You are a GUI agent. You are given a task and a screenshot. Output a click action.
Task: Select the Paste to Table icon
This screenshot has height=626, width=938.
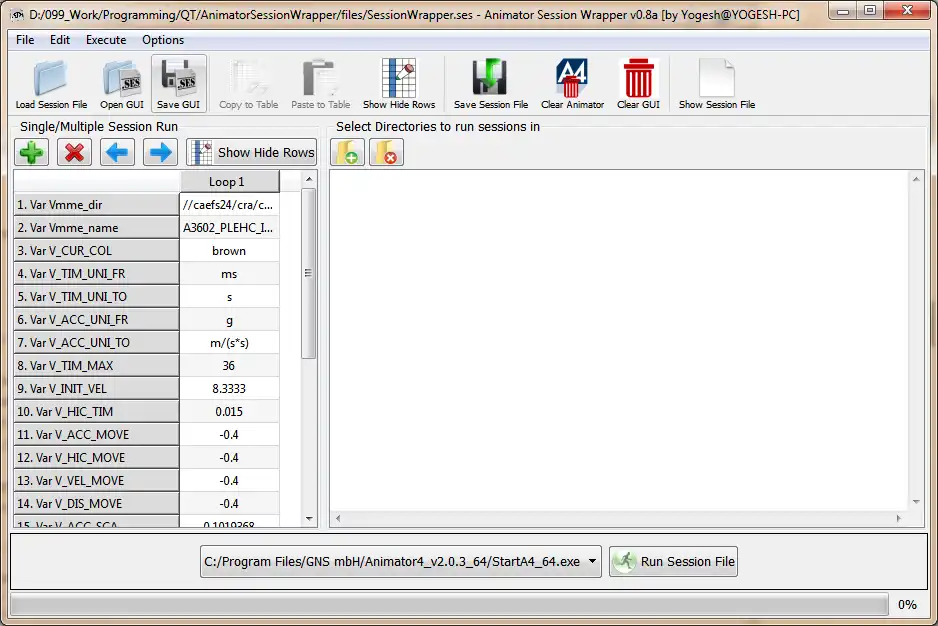click(320, 84)
